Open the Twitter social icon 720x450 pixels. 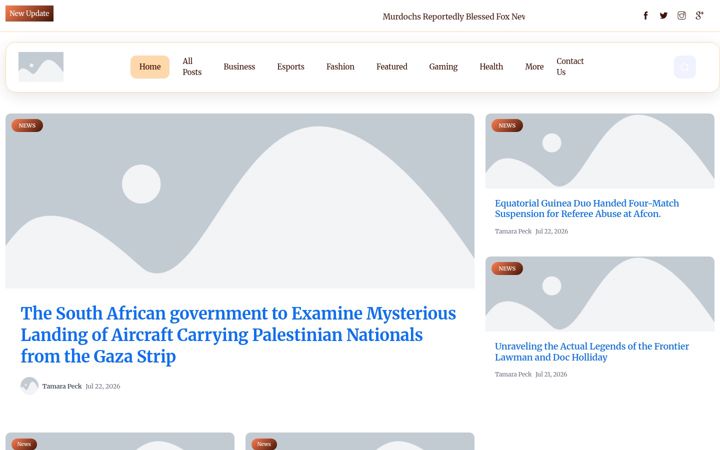coord(664,16)
